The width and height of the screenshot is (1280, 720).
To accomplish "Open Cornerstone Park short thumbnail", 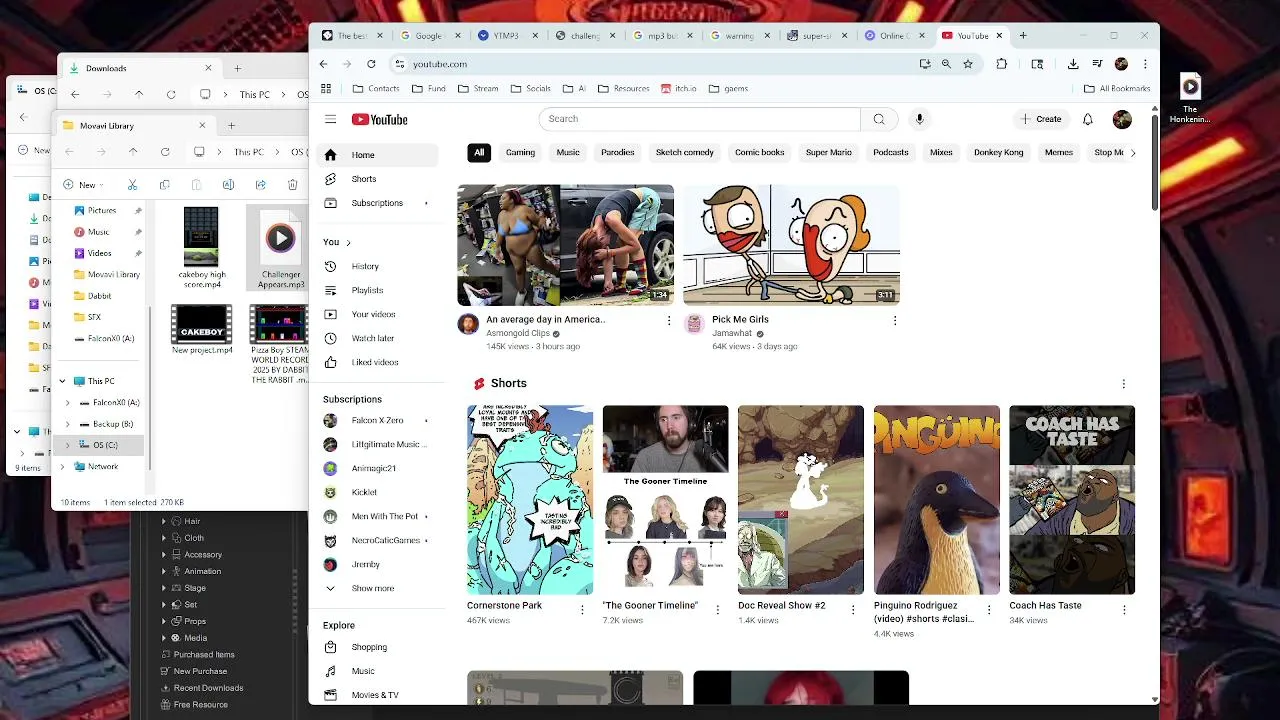I will click(530, 500).
